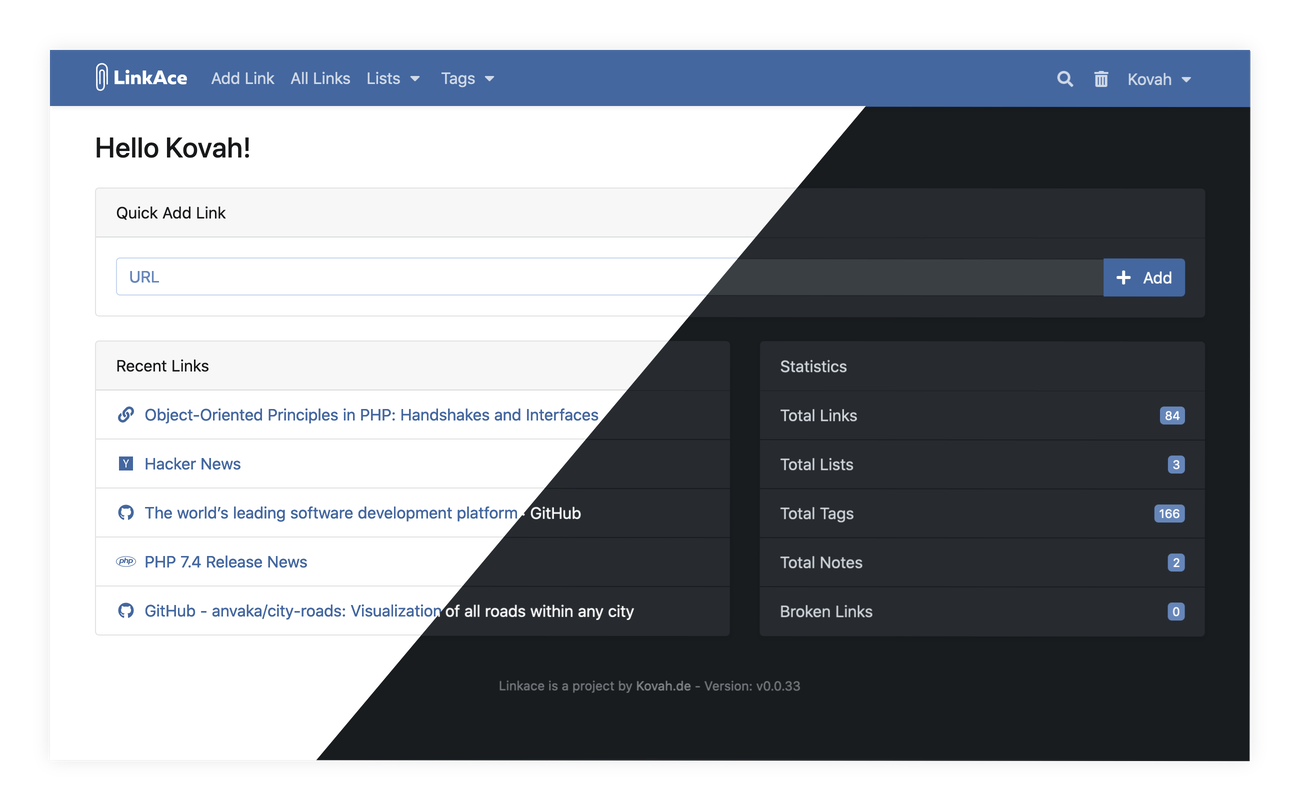Open search using the magnifier icon
This screenshot has width=1300, height=810.
tap(1064, 78)
